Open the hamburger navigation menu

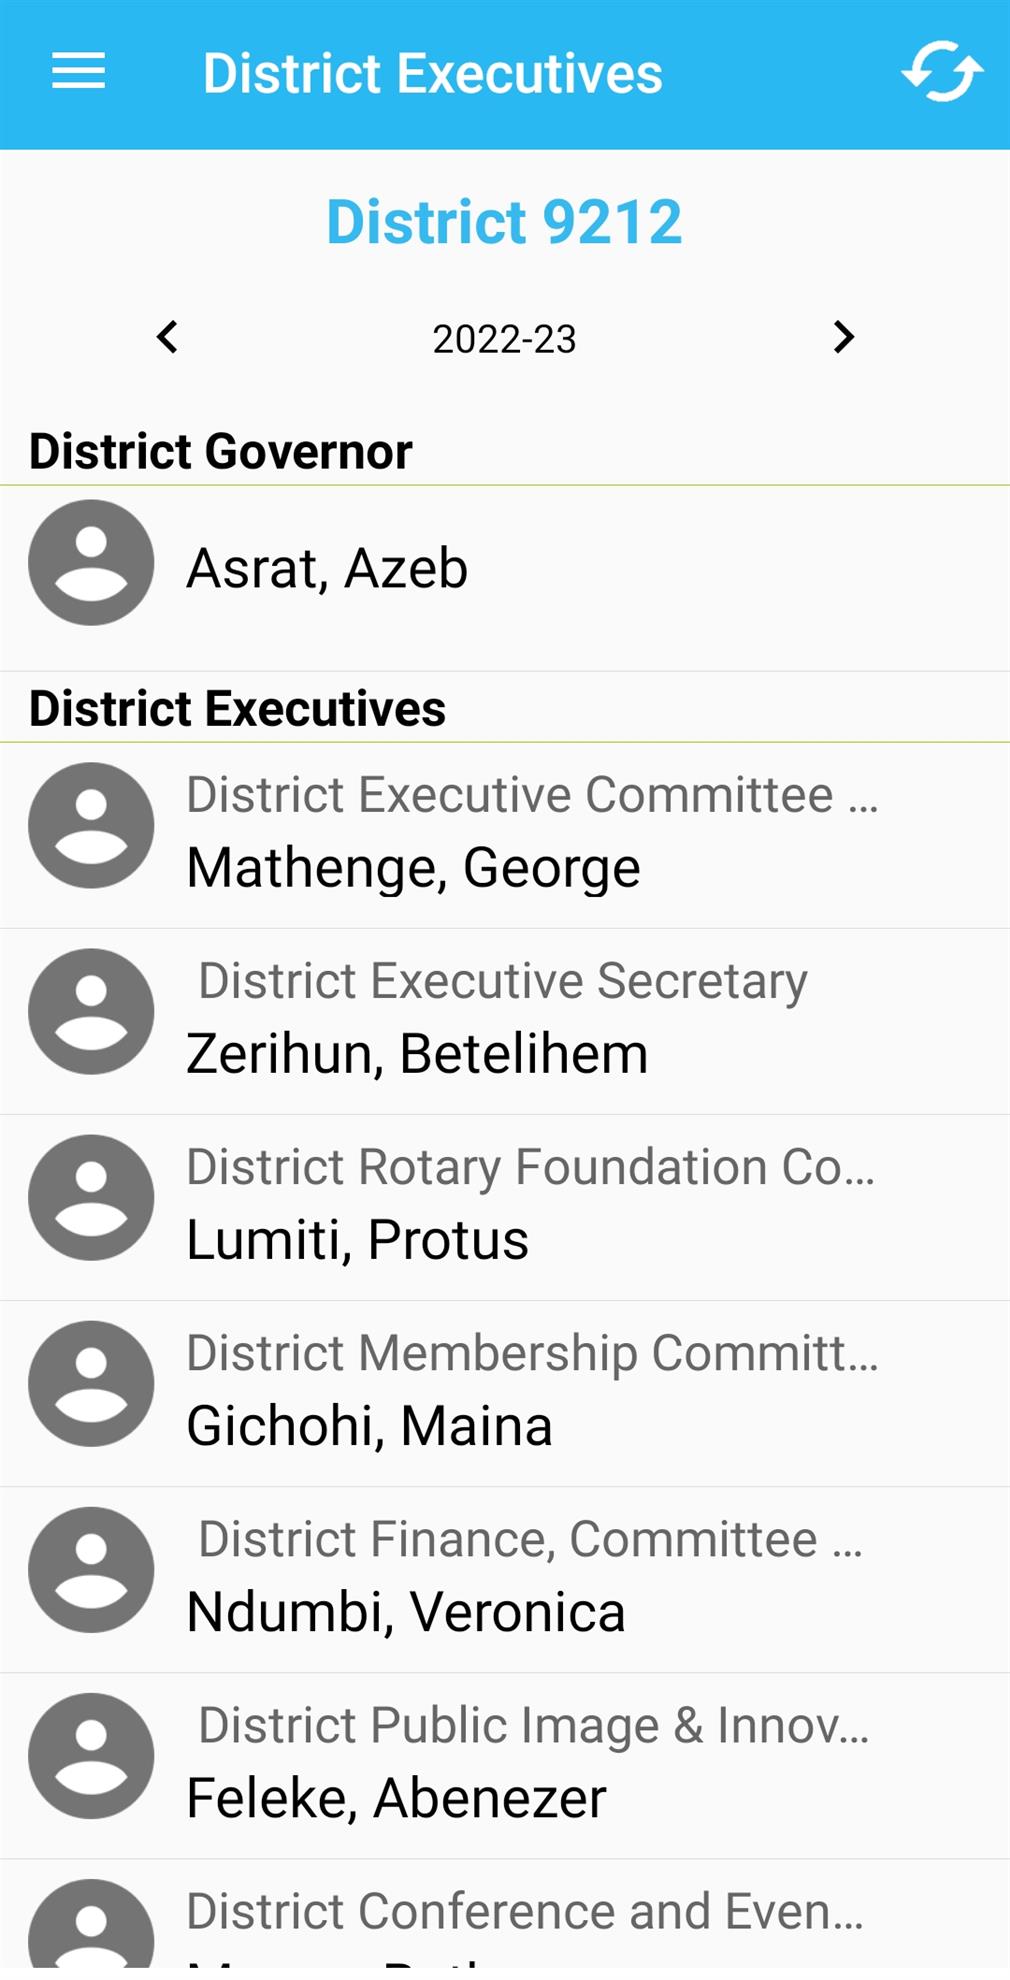78,72
